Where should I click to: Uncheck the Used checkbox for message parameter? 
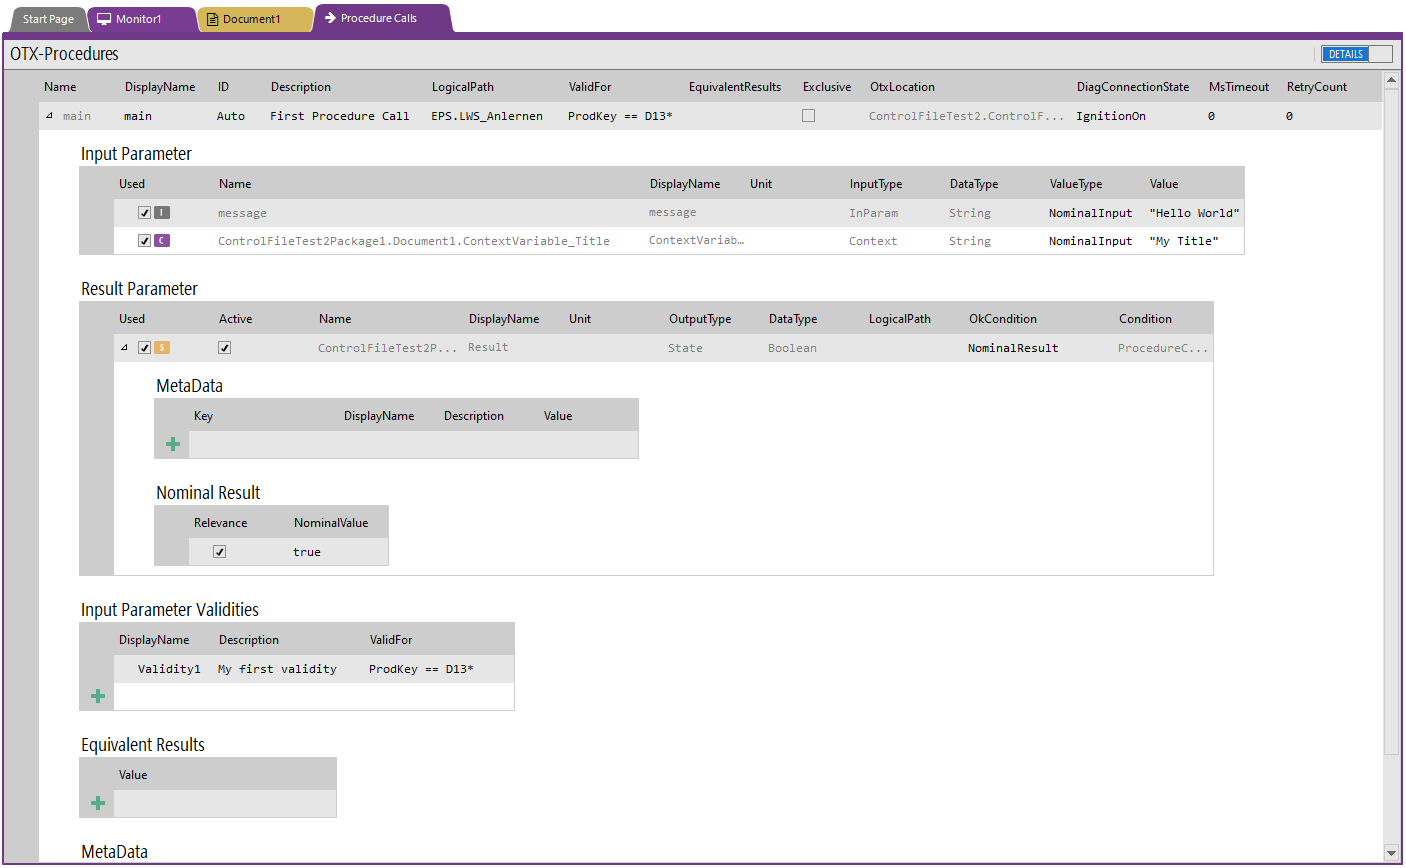point(145,212)
